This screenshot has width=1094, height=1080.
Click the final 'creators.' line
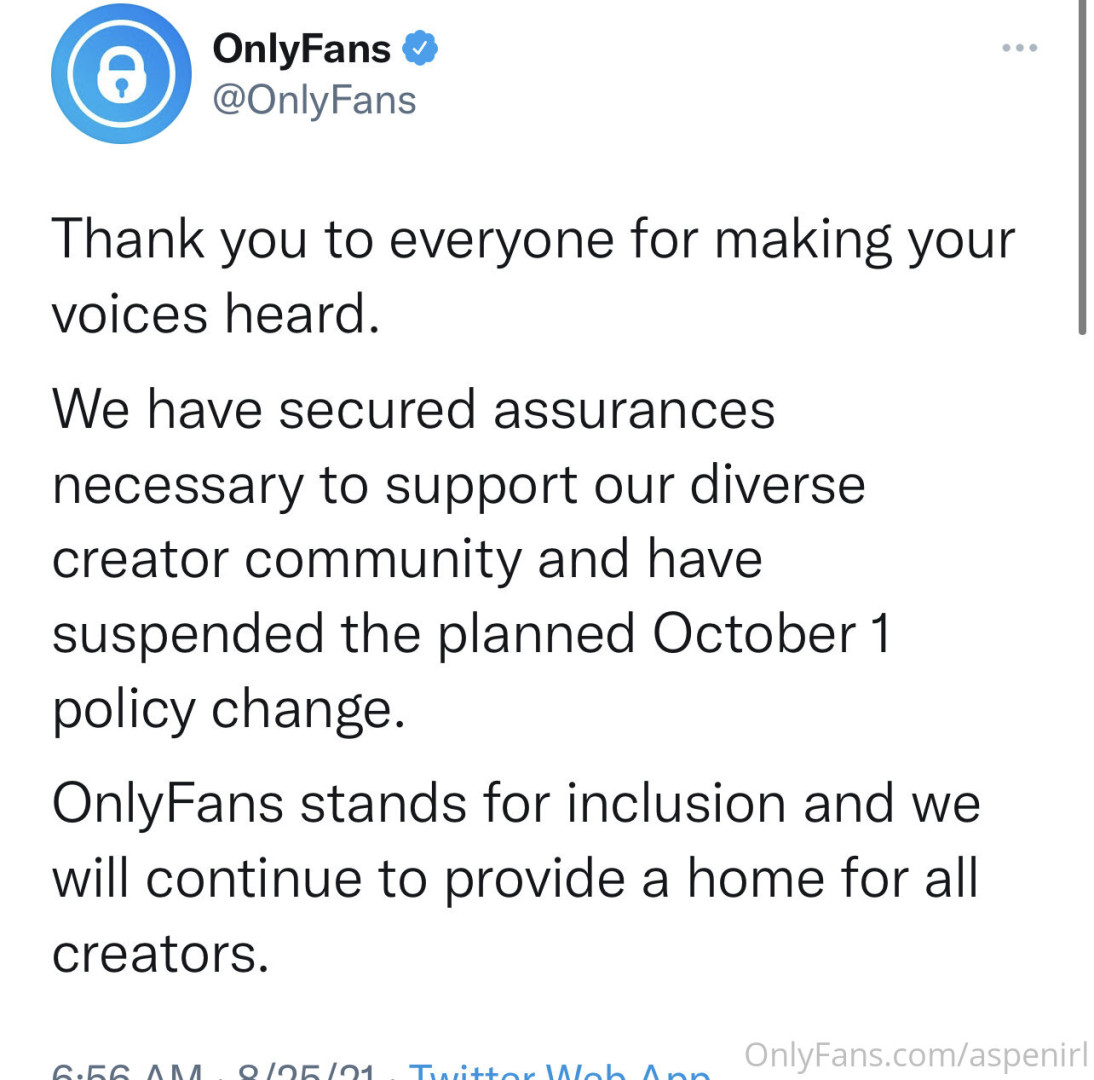pos(160,953)
